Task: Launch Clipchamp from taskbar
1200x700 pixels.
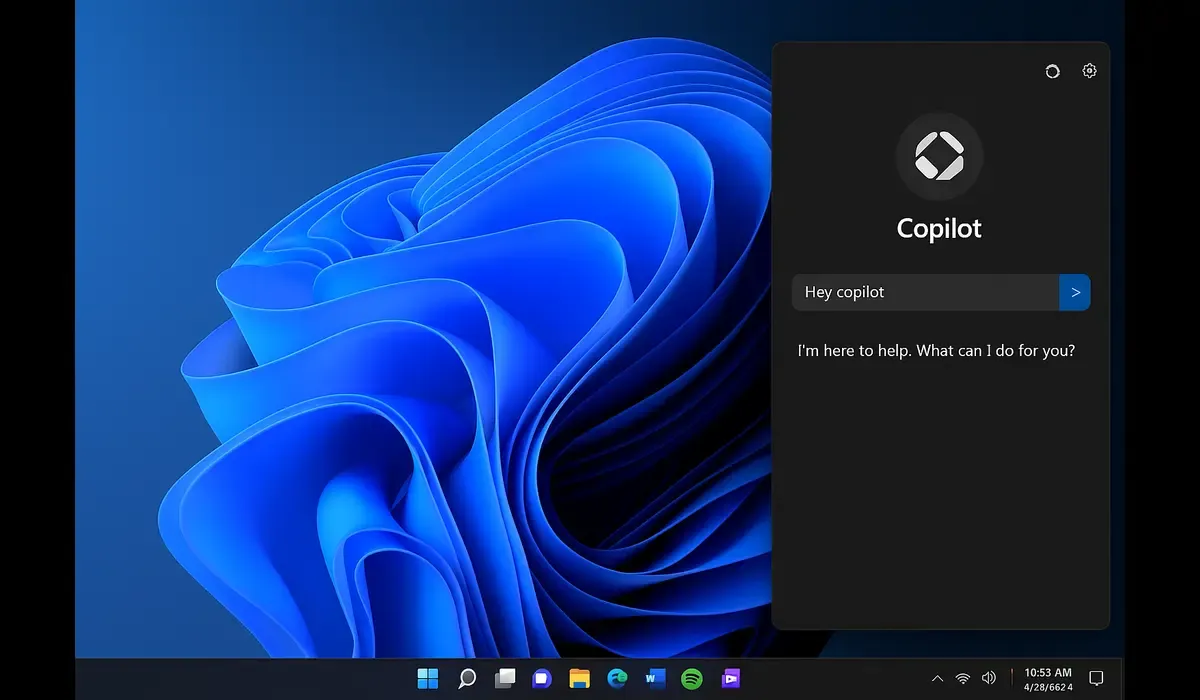Action: [x=731, y=679]
